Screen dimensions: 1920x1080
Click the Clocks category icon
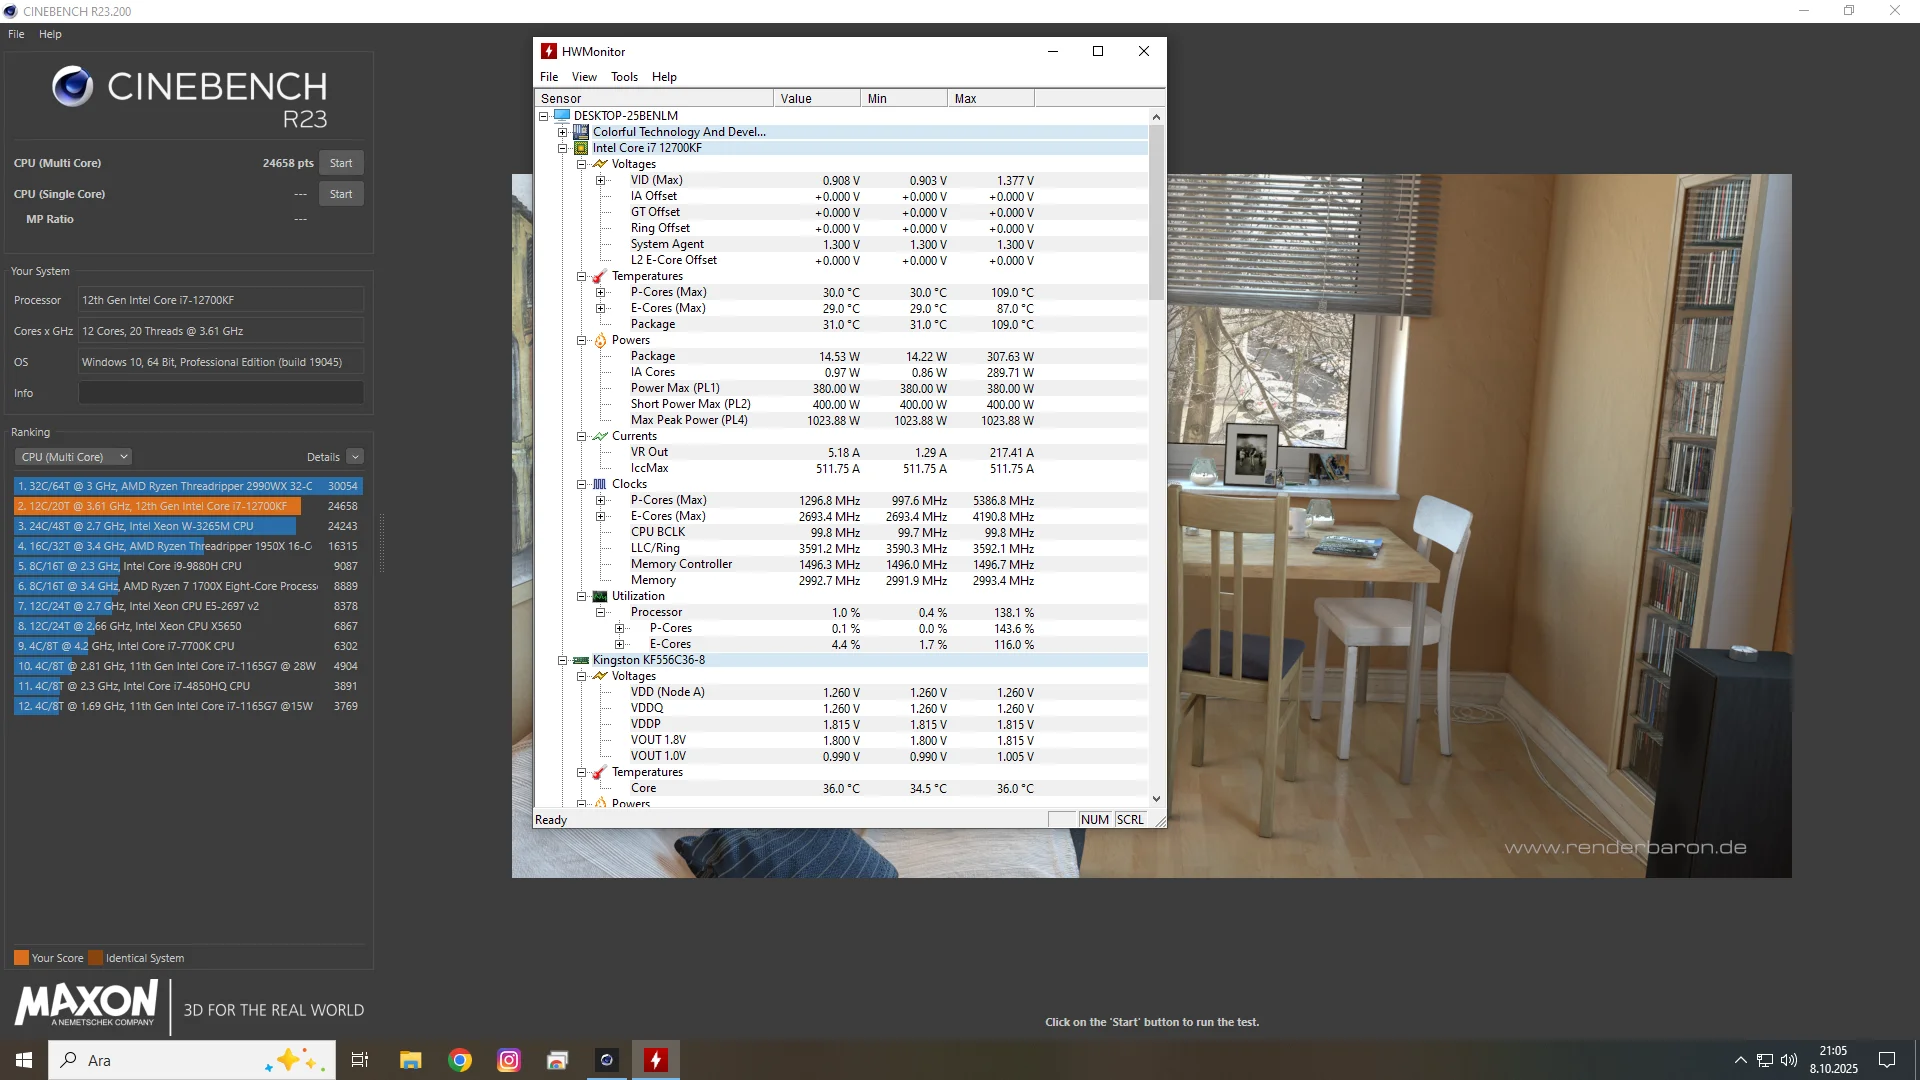tap(600, 484)
